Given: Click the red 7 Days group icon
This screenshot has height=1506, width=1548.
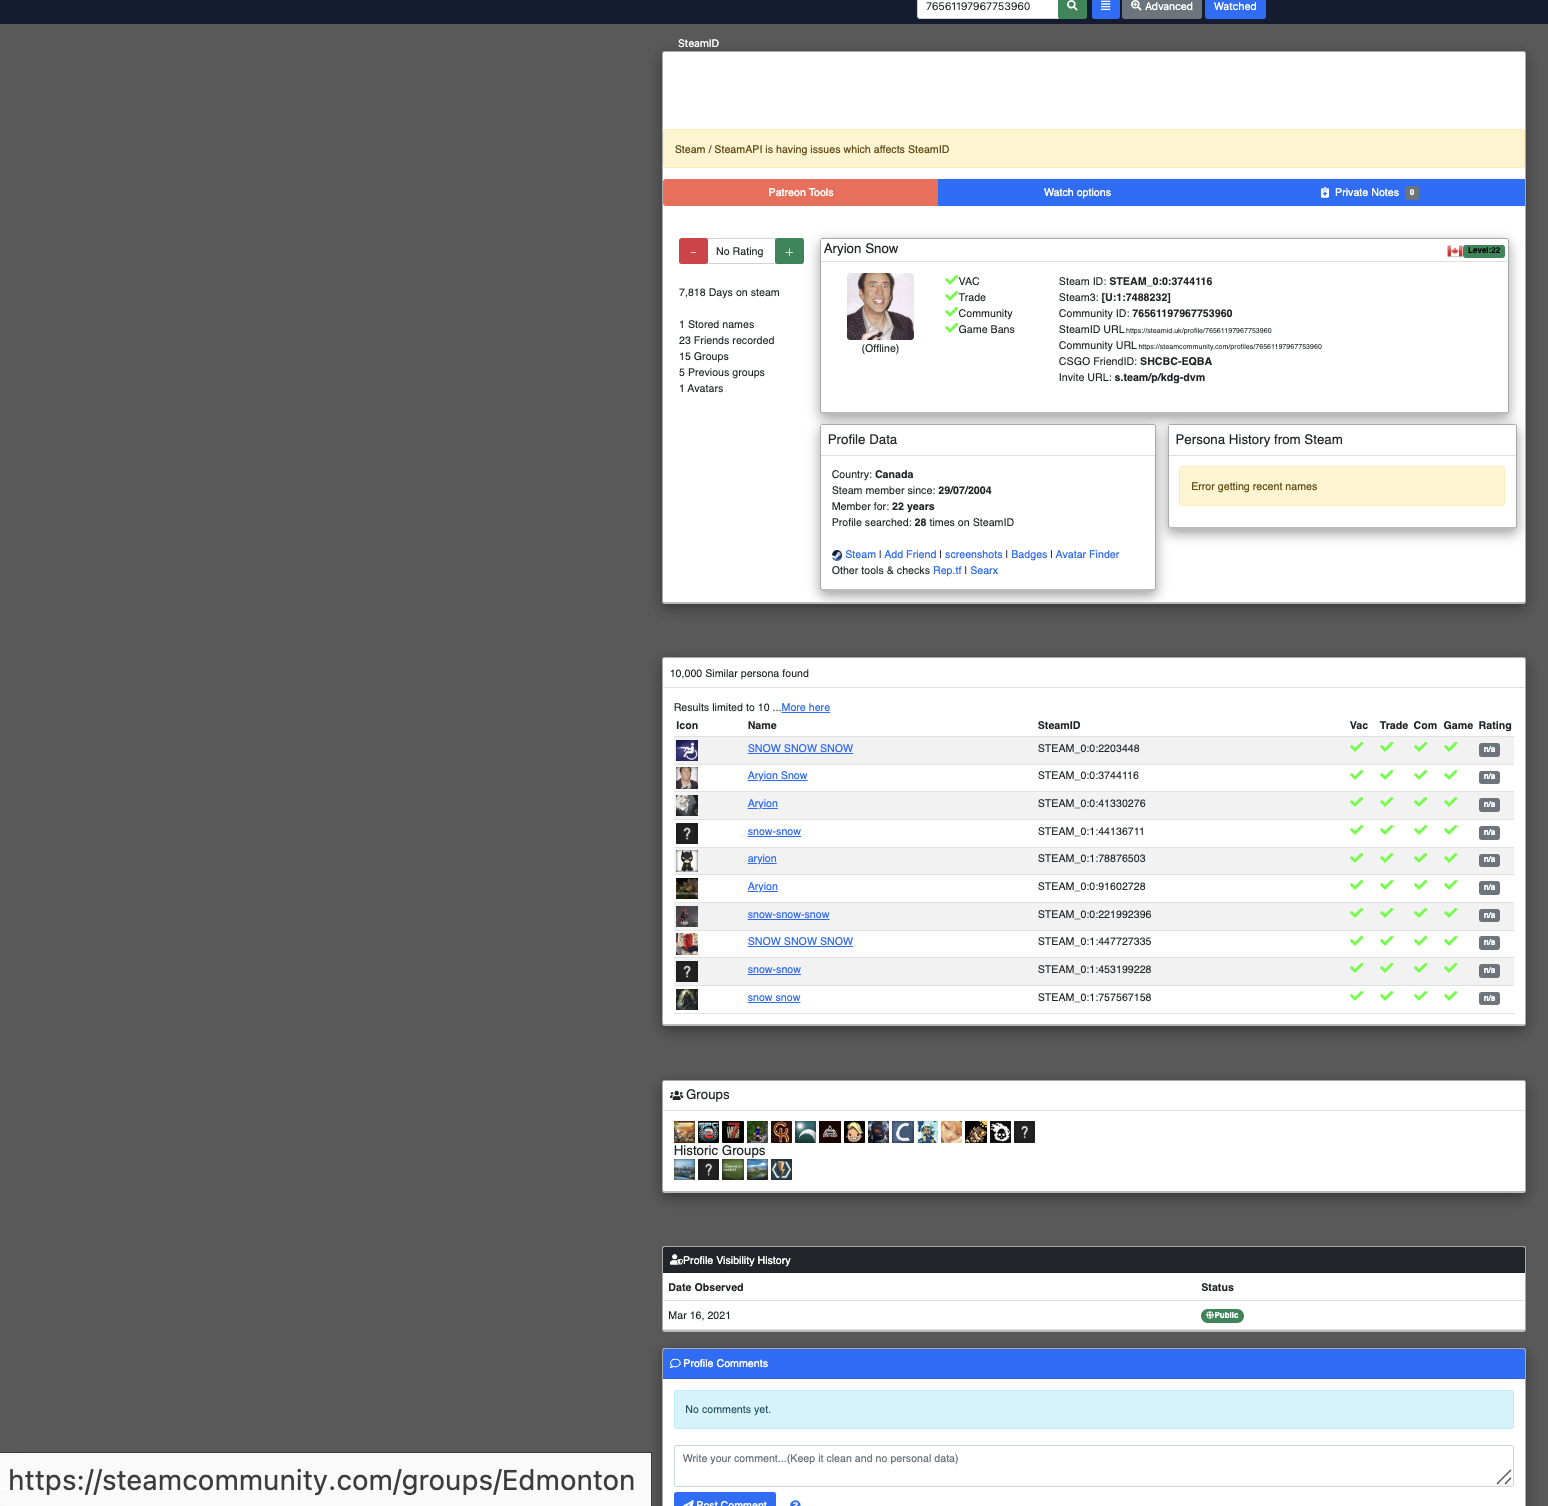Looking at the screenshot, I should click(x=733, y=1132).
